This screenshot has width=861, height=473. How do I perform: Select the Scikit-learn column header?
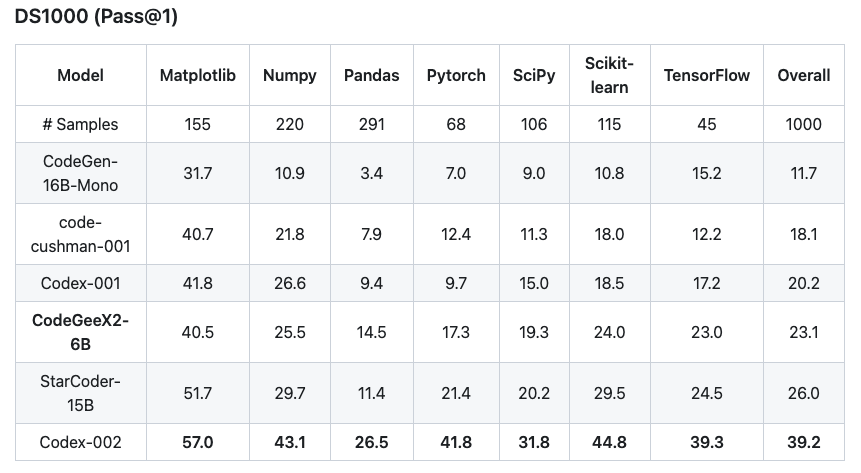coord(609,75)
